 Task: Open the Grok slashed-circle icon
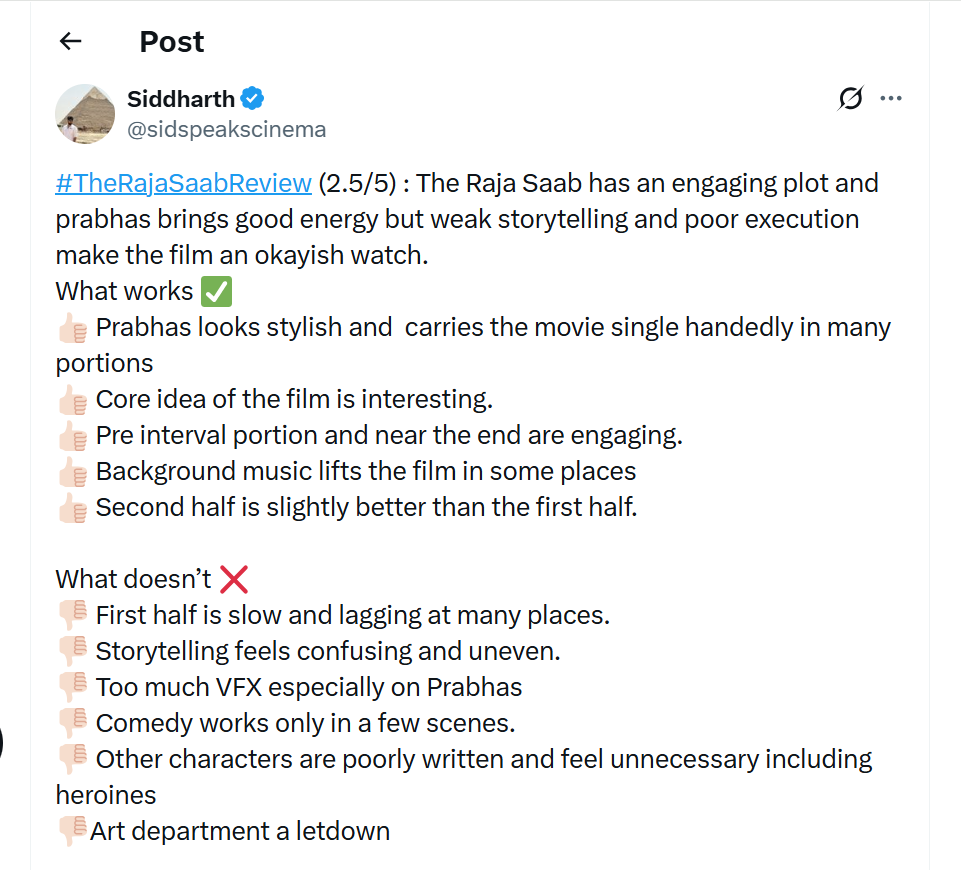pos(850,98)
